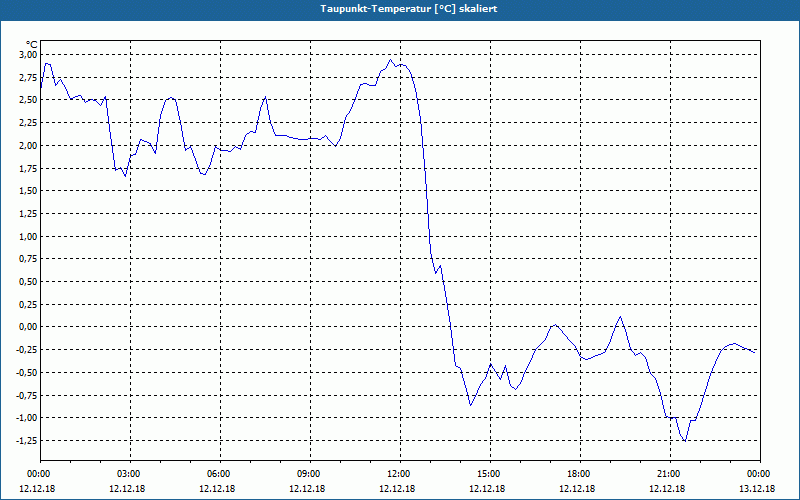
Task: Select the -1,00 y-axis value
Action: (x=28, y=418)
